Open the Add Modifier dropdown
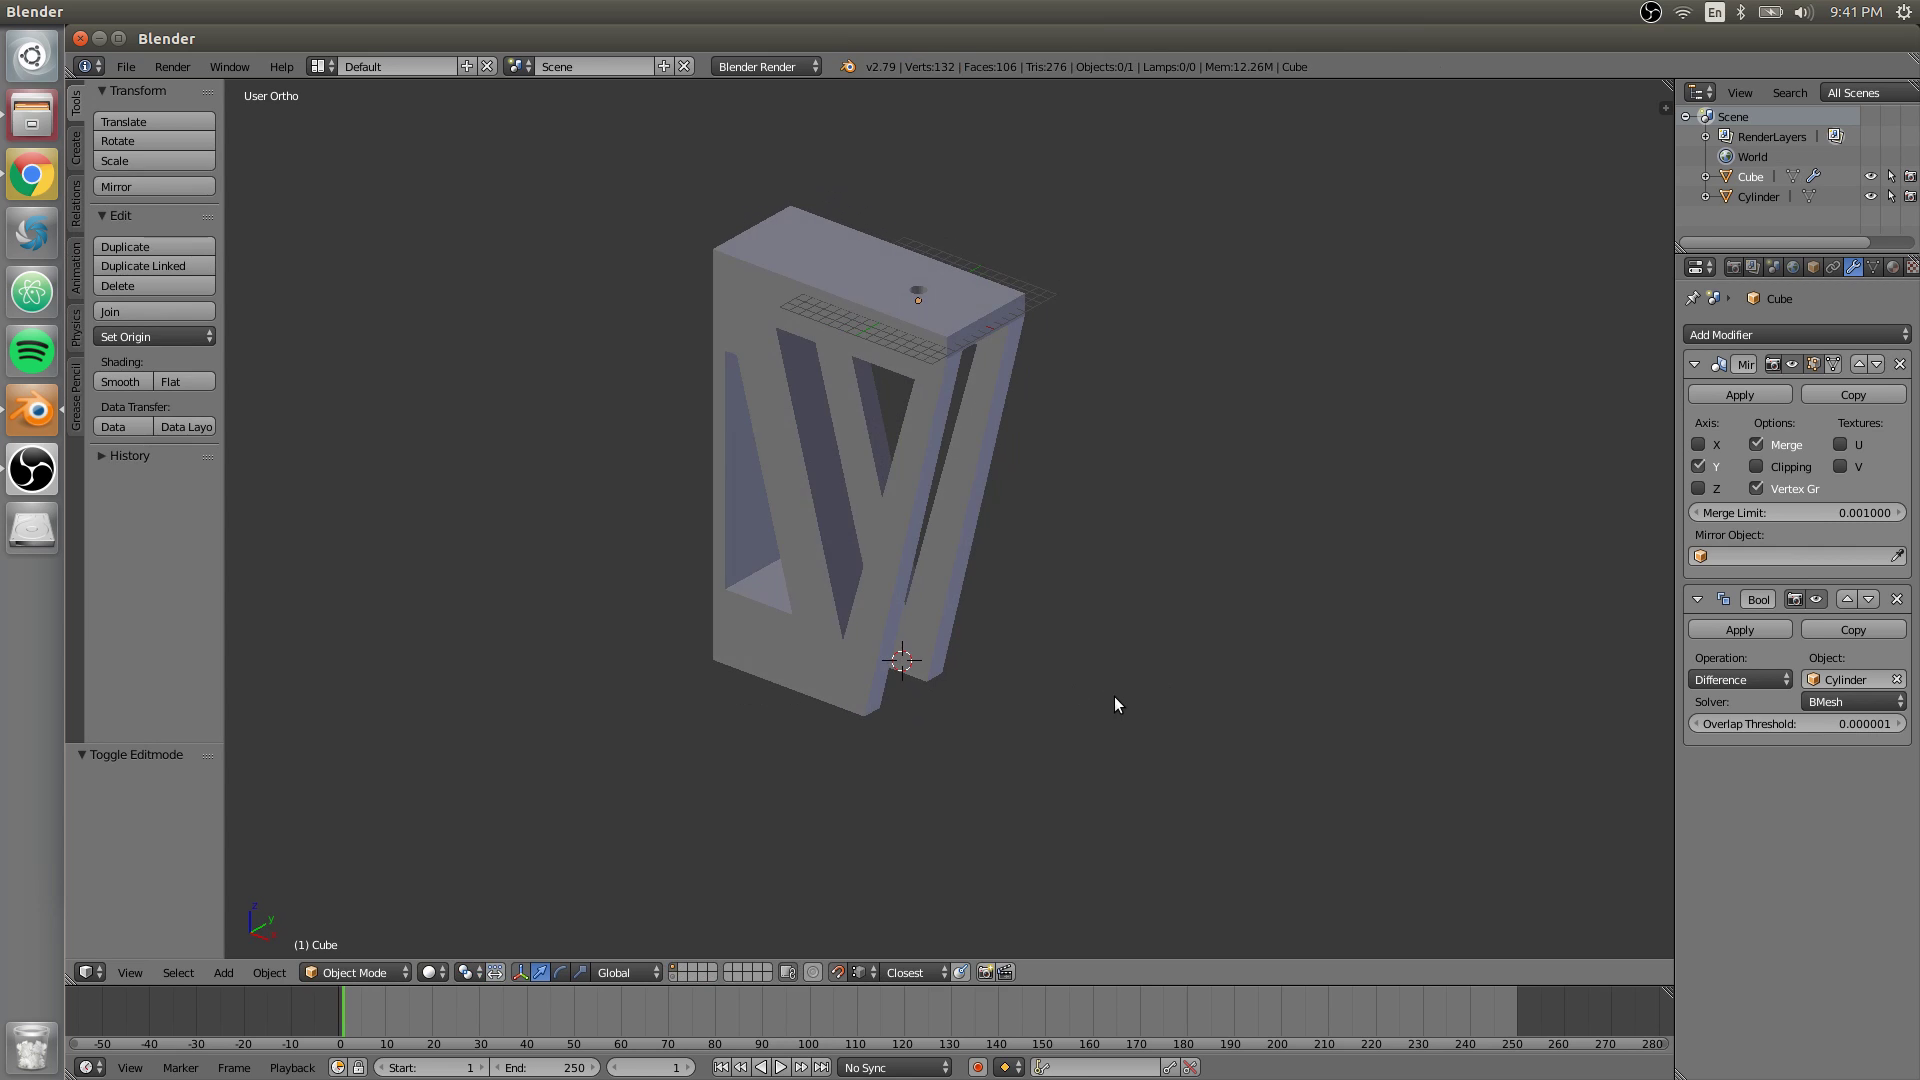Screen dimensions: 1920x1080 [x=1797, y=334]
